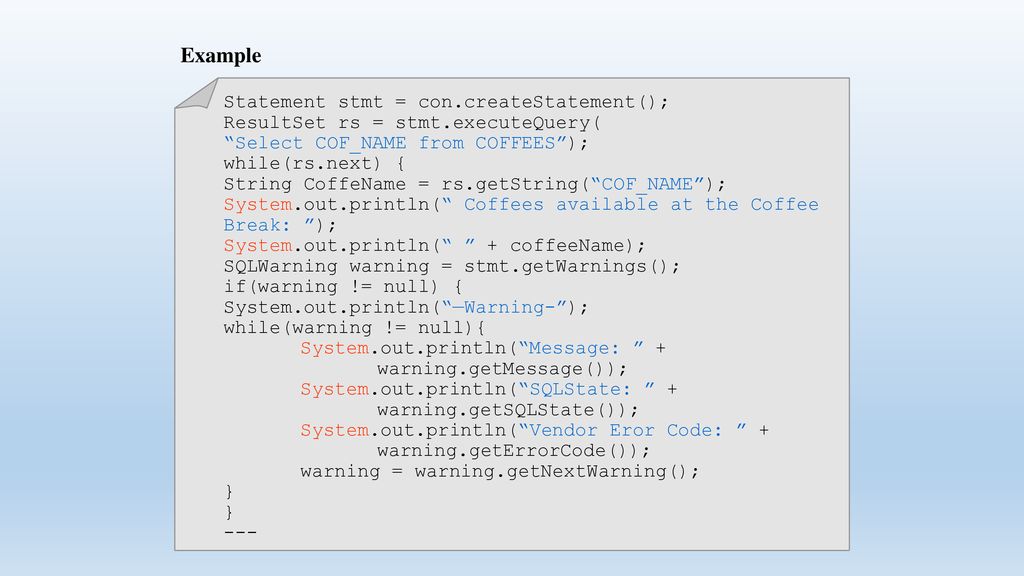
Task: Click the 'ResultSet rs = stmt.executeQuery(' line
Action: point(412,123)
